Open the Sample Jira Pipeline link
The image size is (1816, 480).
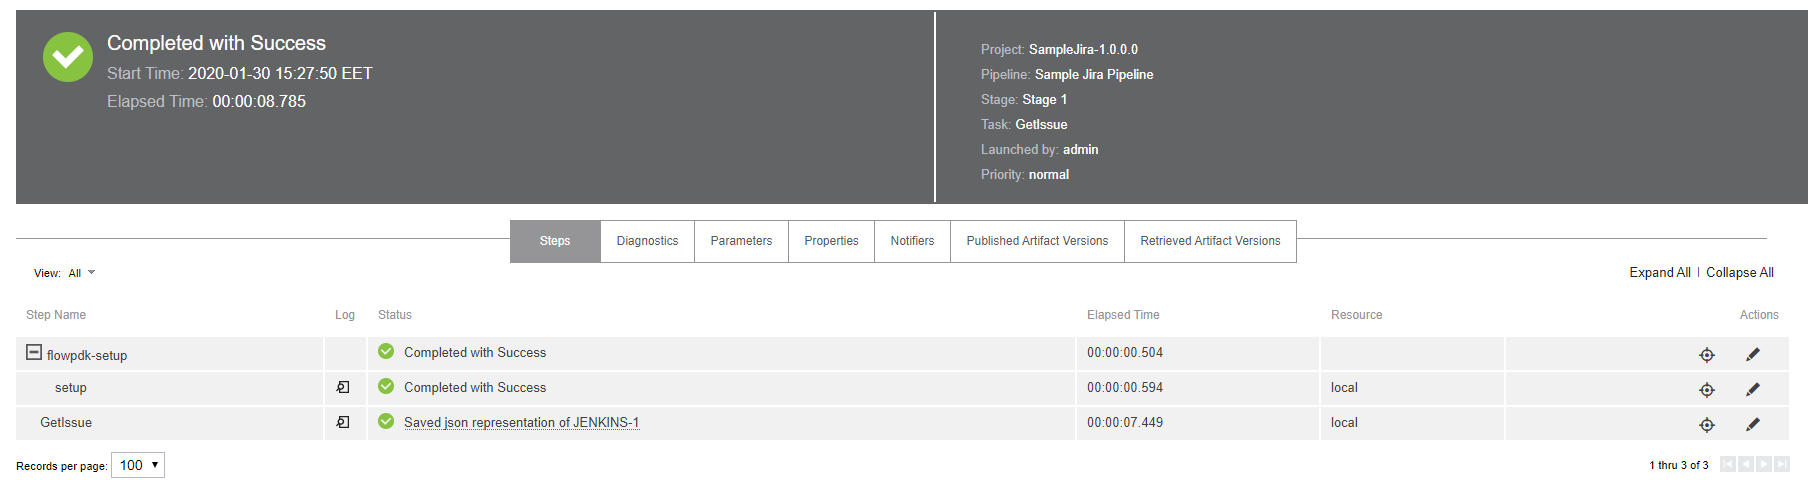(1094, 74)
